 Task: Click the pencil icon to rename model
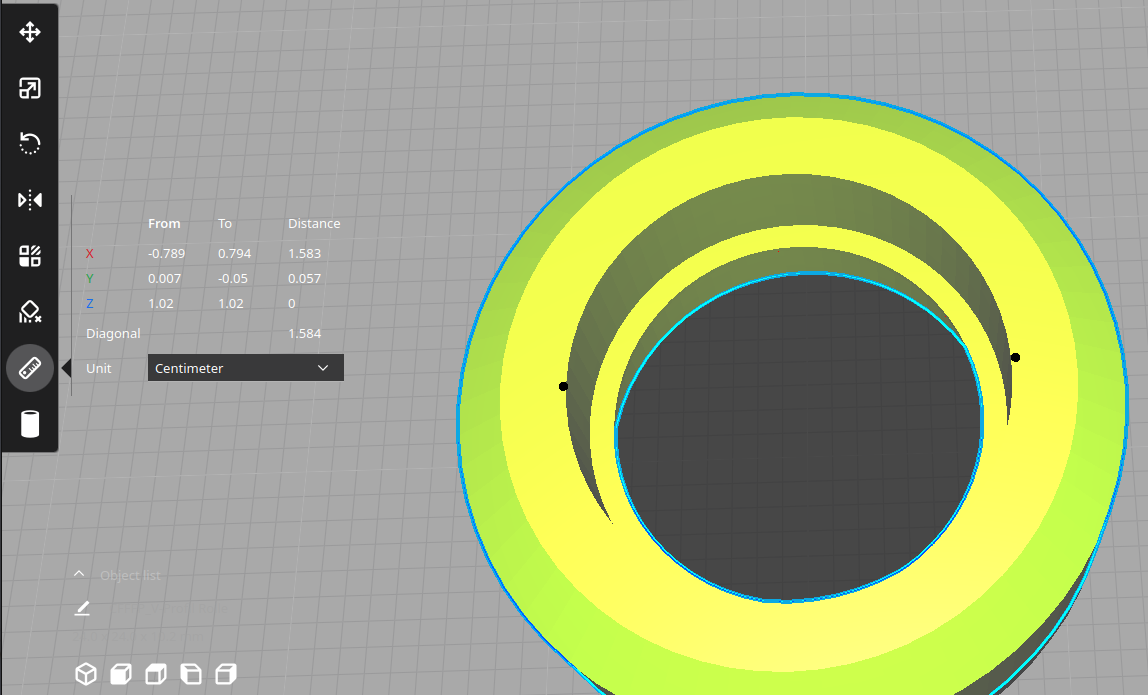pyautogui.click(x=82, y=608)
